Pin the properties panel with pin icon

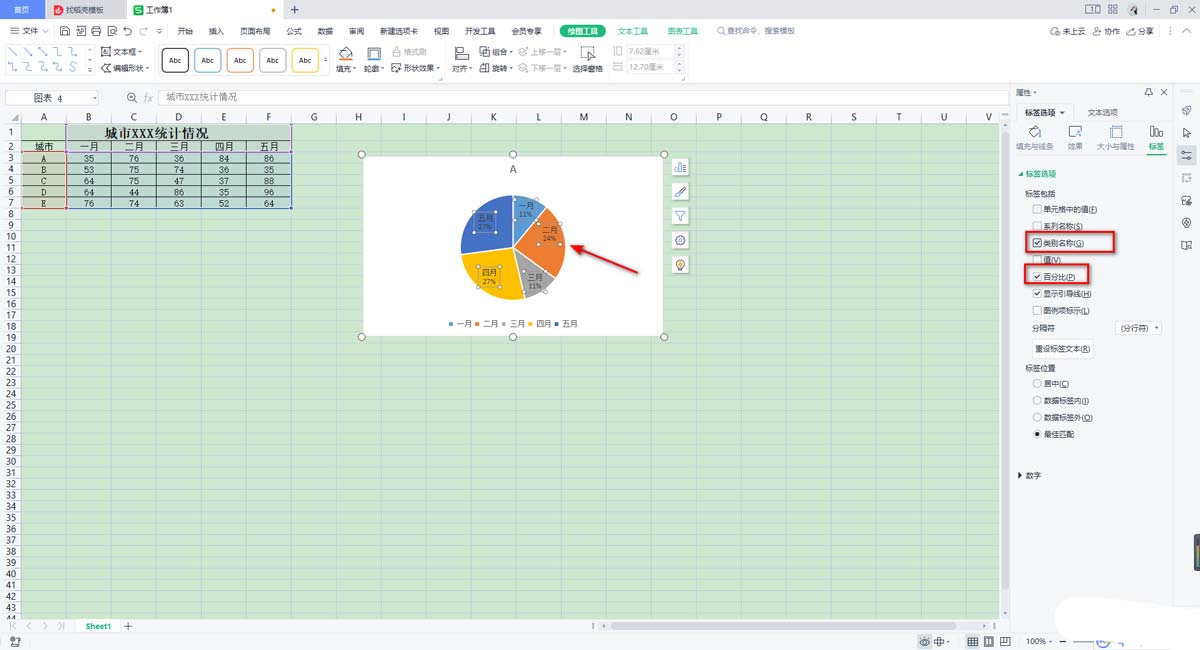[x=1149, y=92]
